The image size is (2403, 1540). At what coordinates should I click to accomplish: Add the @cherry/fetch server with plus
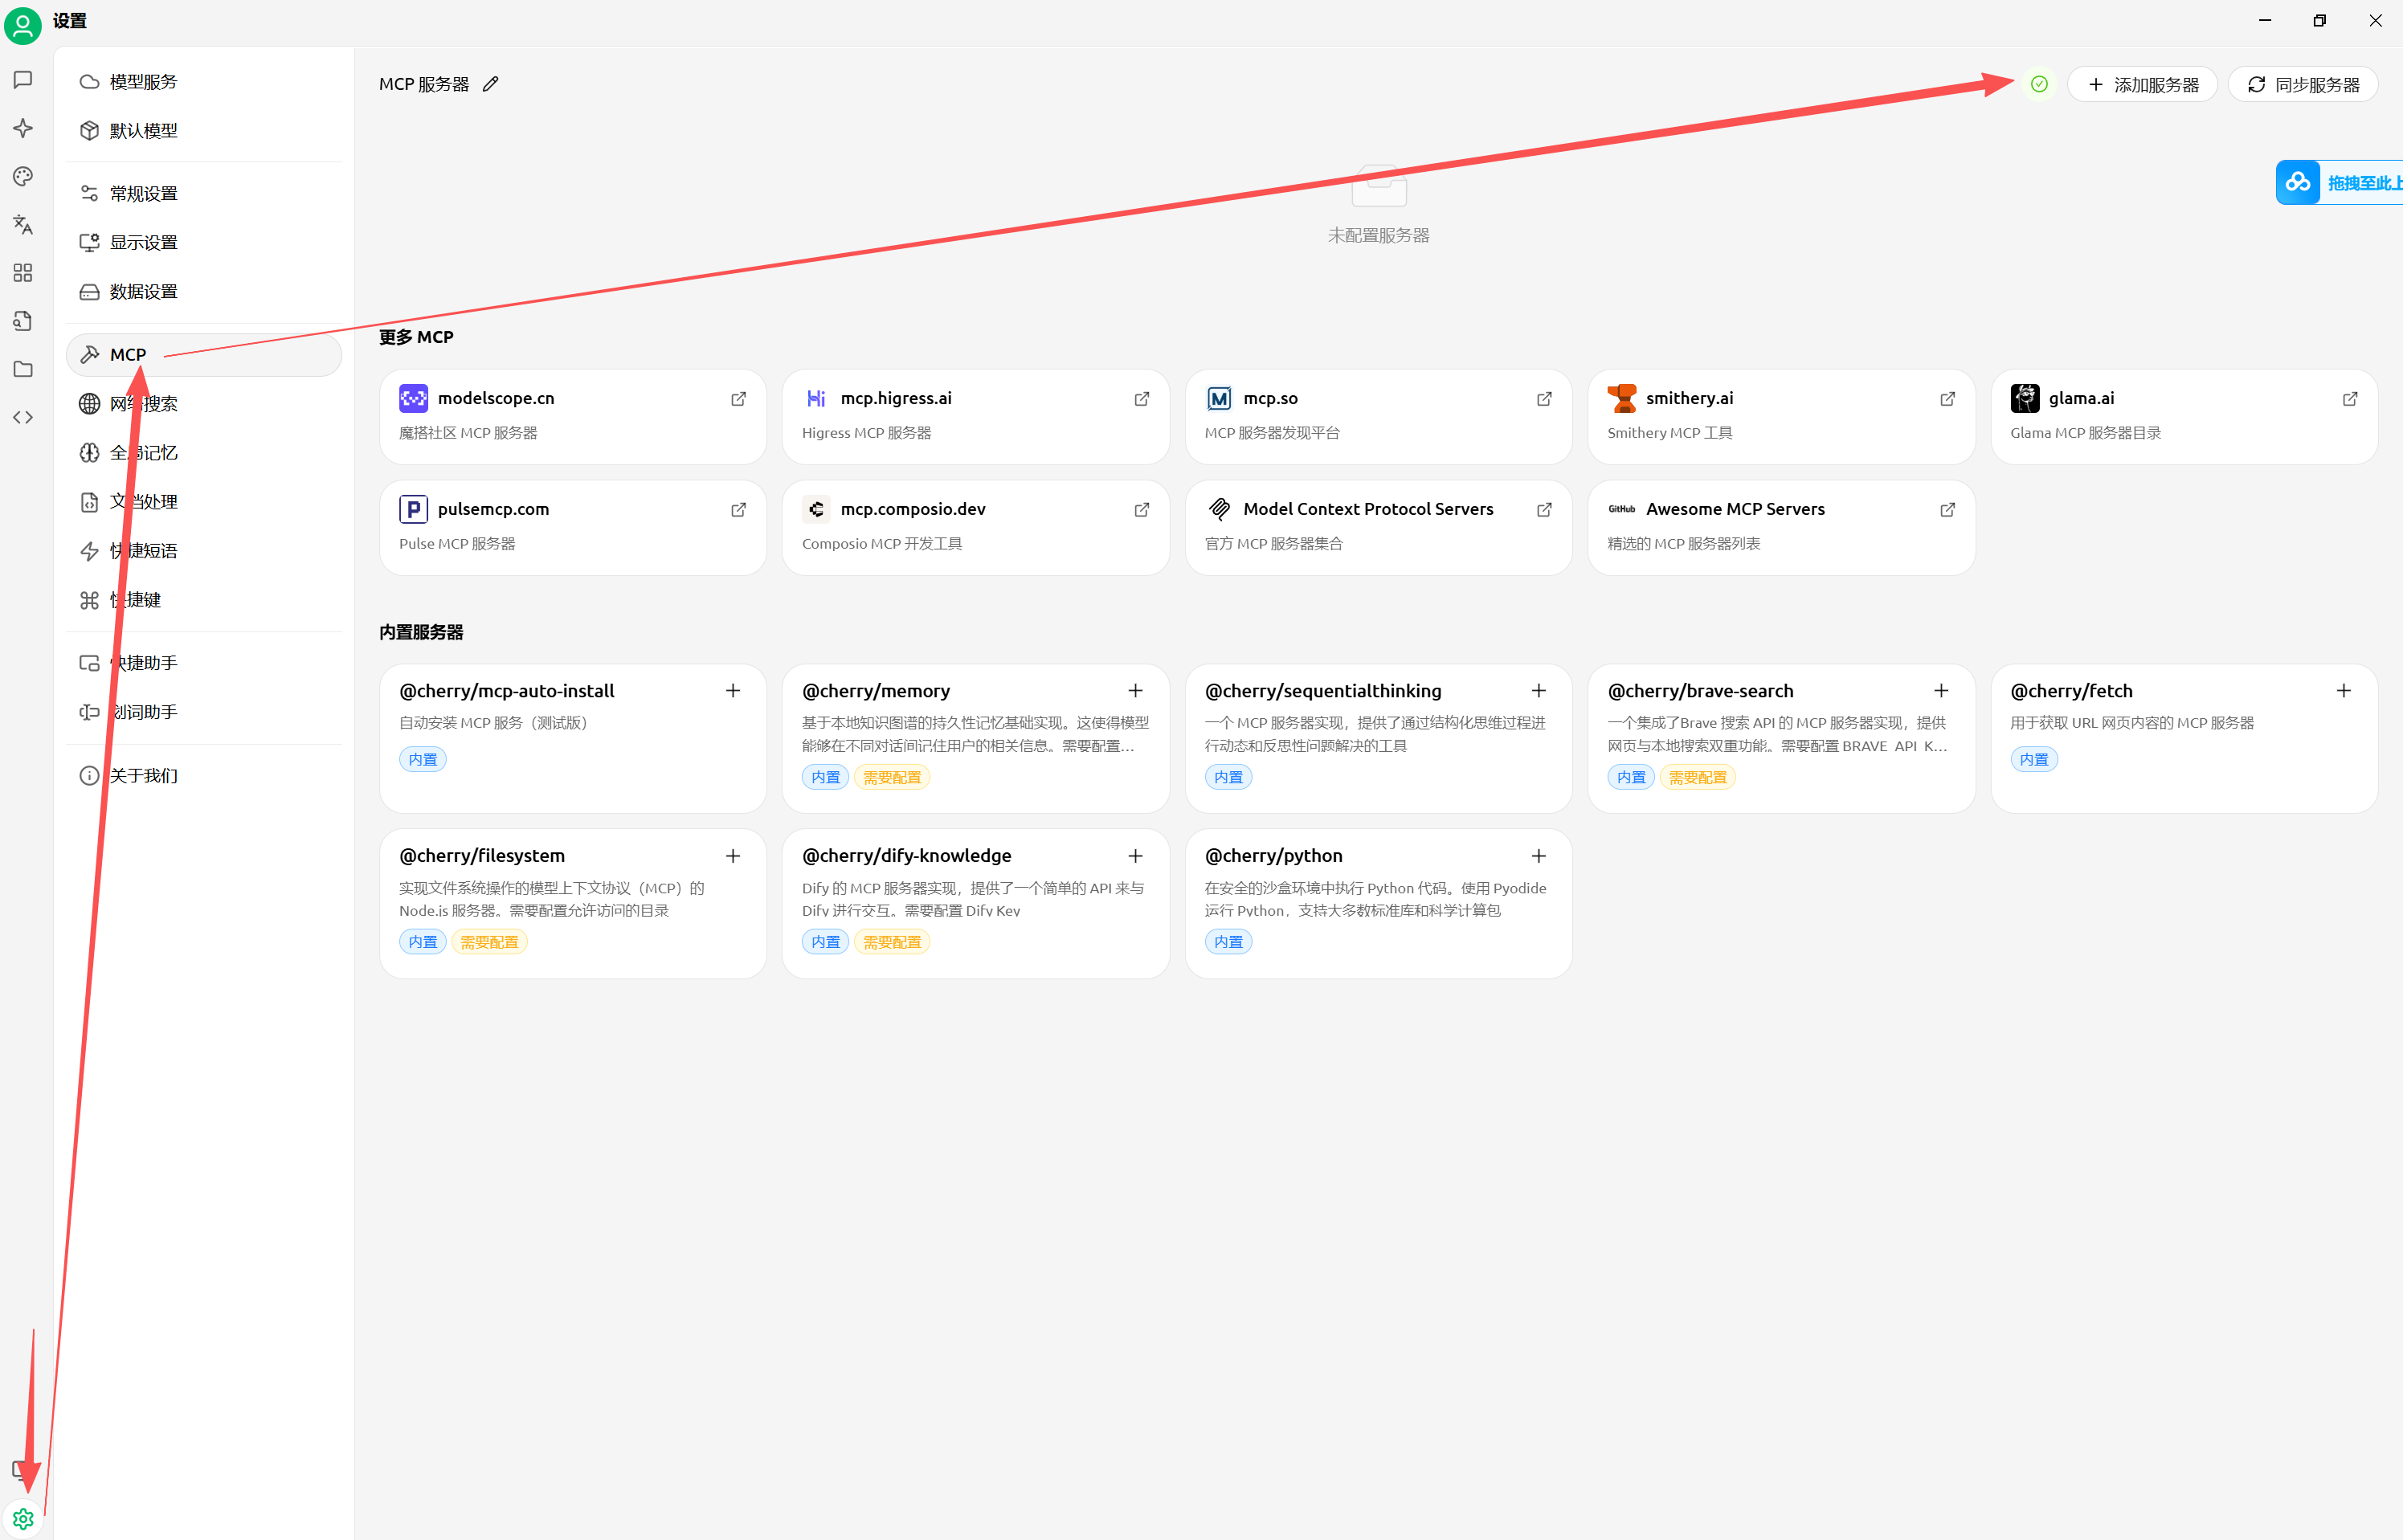coord(2343,691)
